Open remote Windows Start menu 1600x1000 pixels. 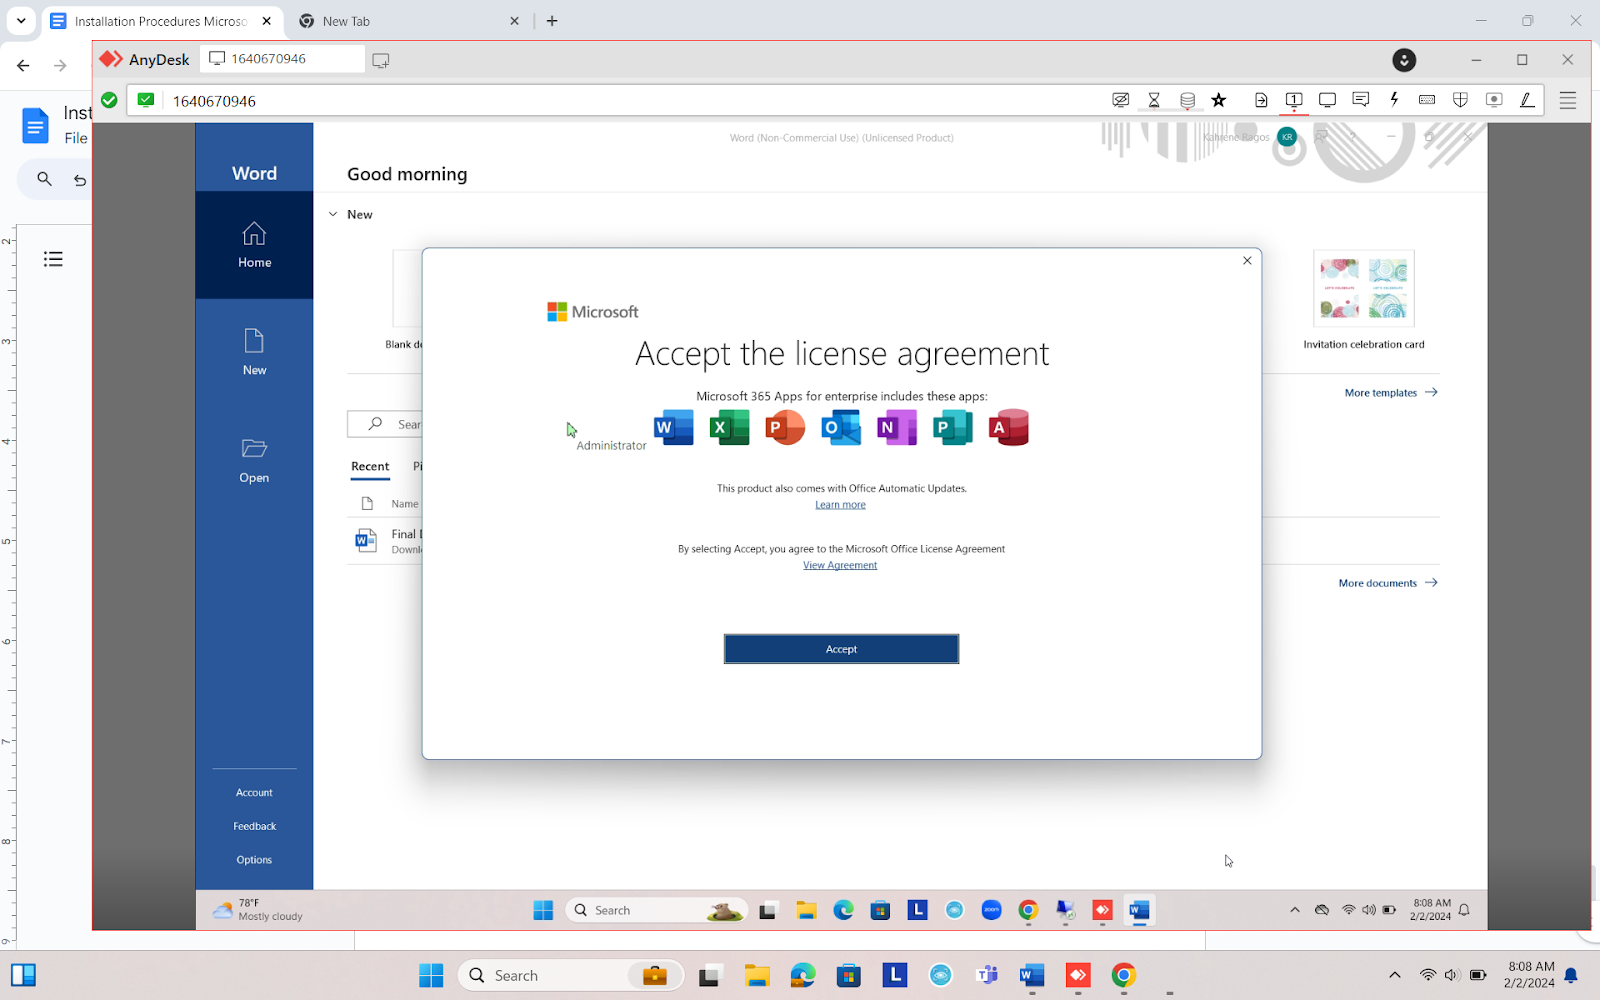(x=543, y=910)
